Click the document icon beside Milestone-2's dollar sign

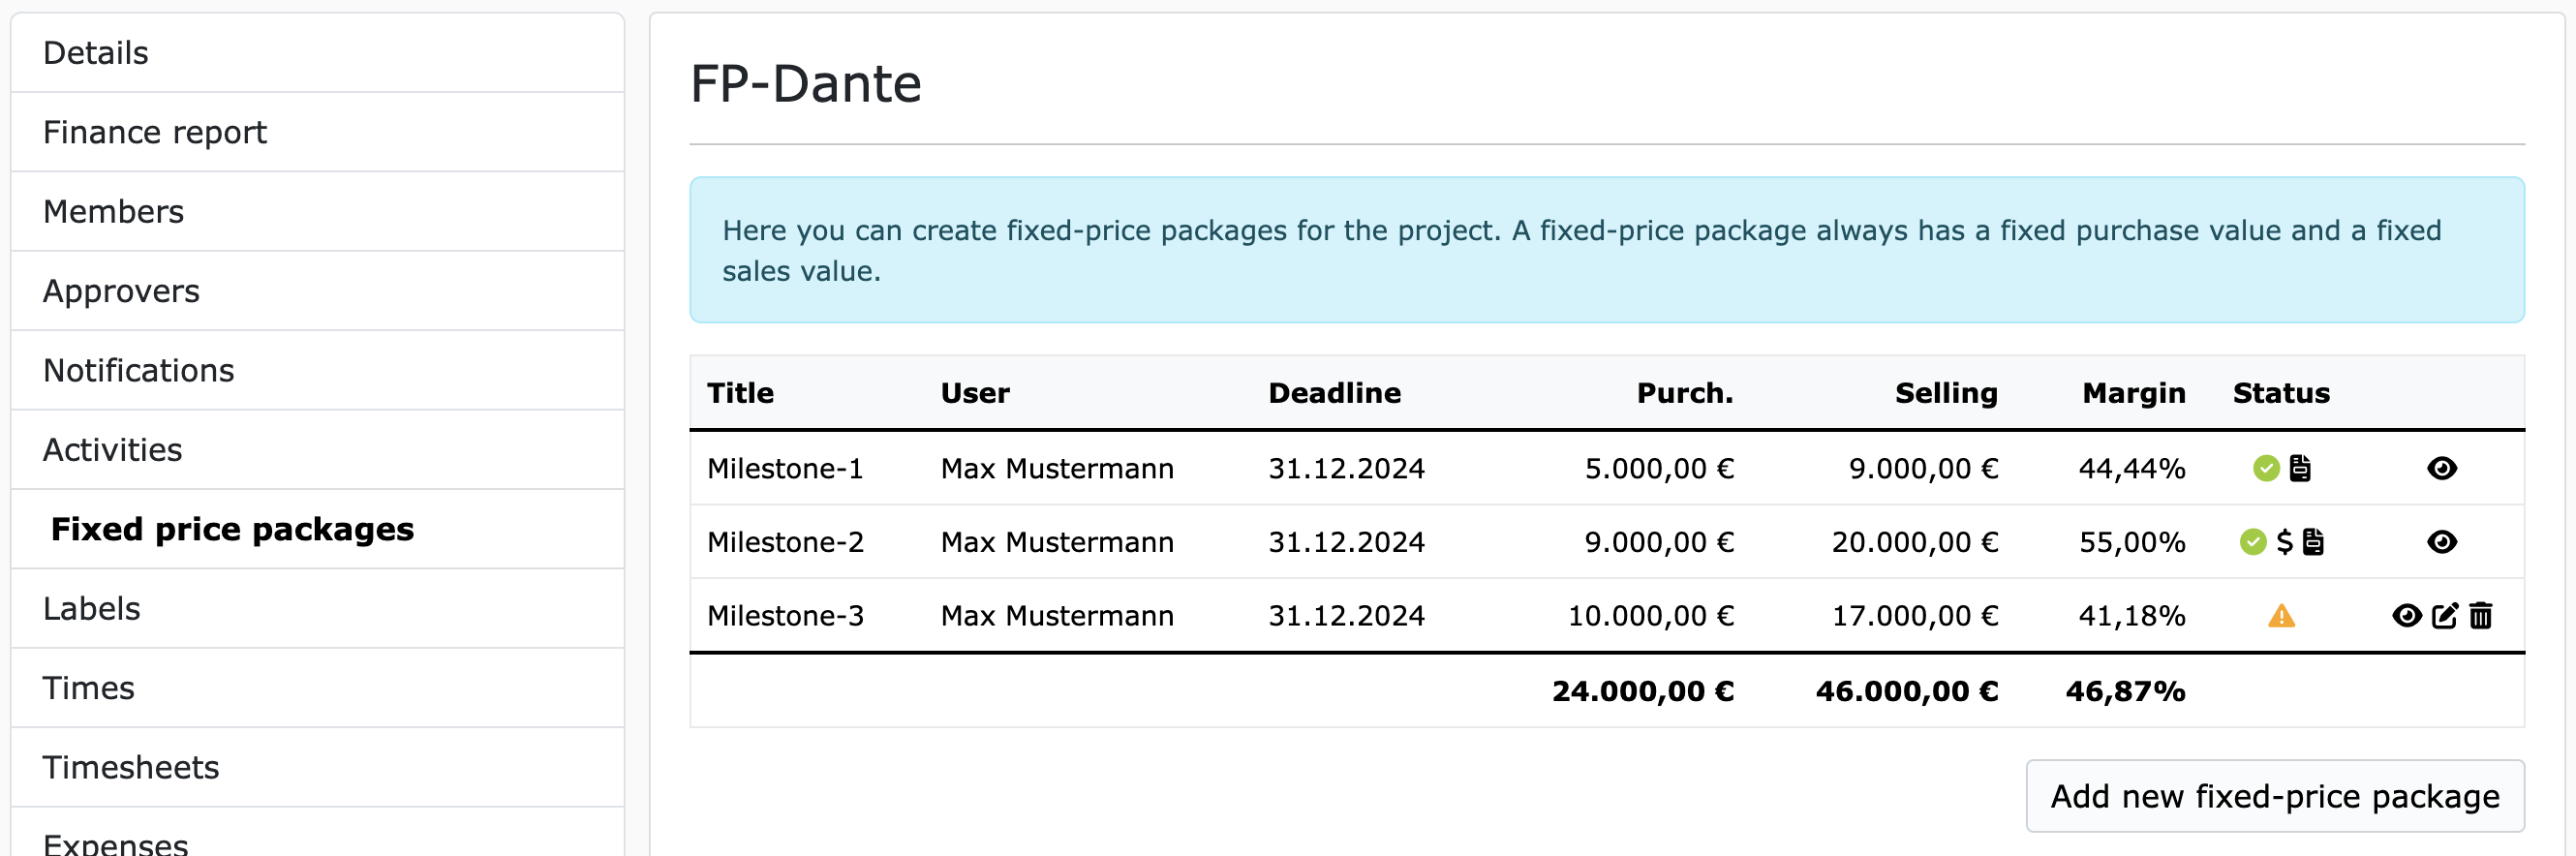click(2312, 542)
